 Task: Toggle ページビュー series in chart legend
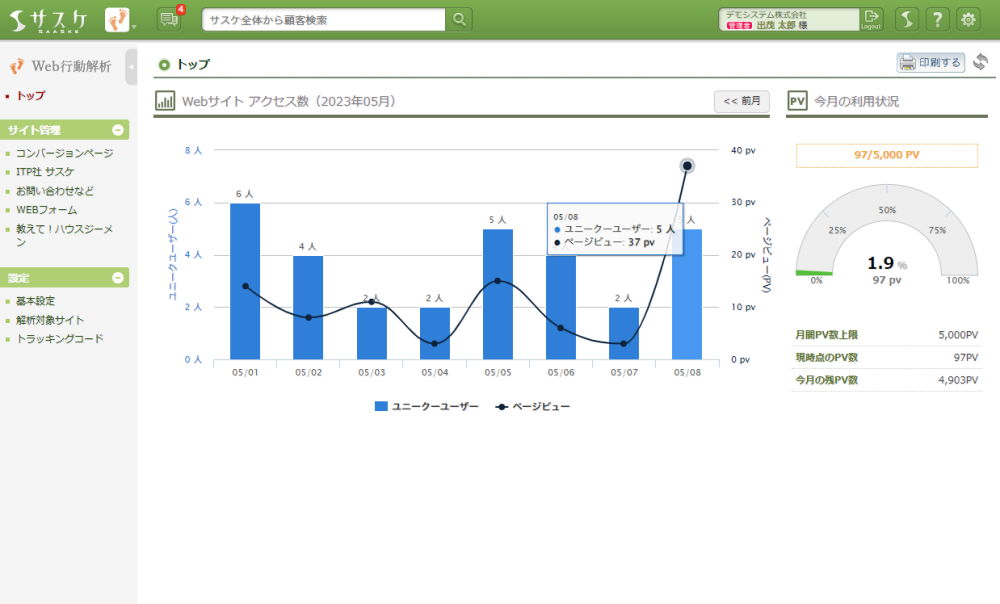click(x=534, y=406)
